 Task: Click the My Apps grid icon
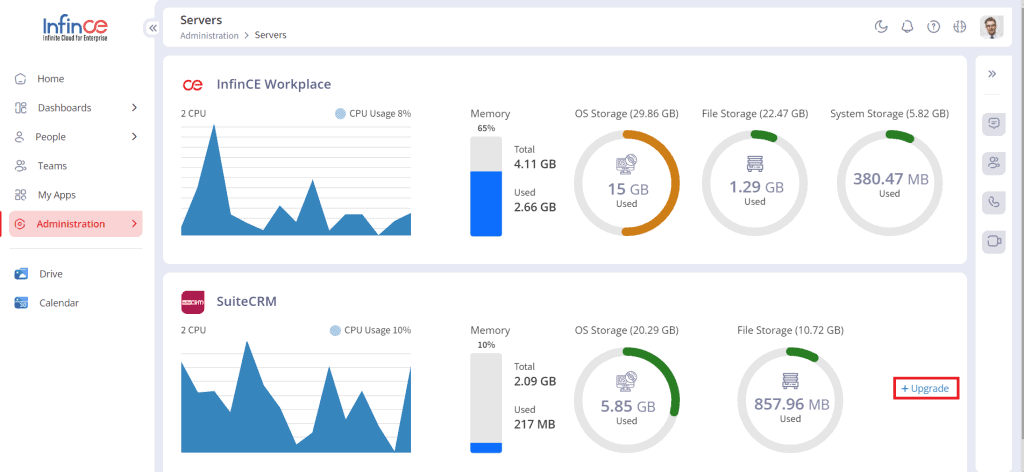tap(20, 195)
